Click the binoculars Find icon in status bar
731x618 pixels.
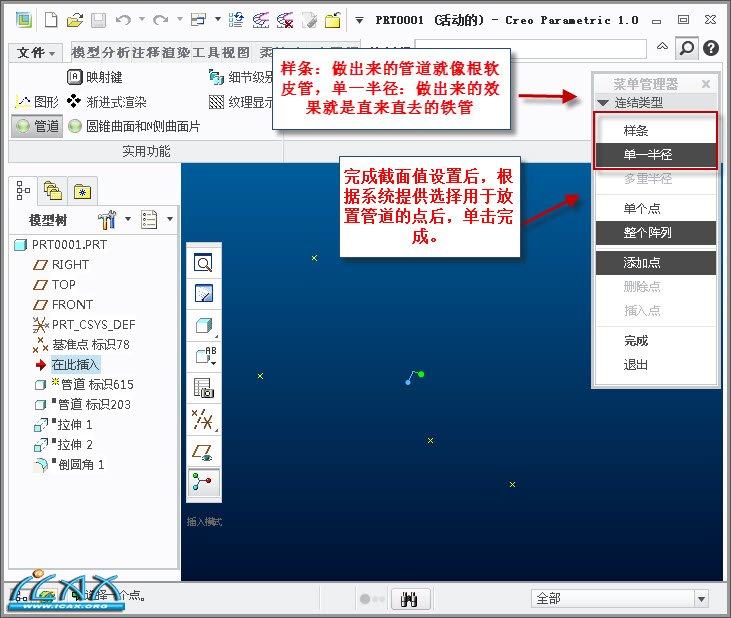click(408, 599)
